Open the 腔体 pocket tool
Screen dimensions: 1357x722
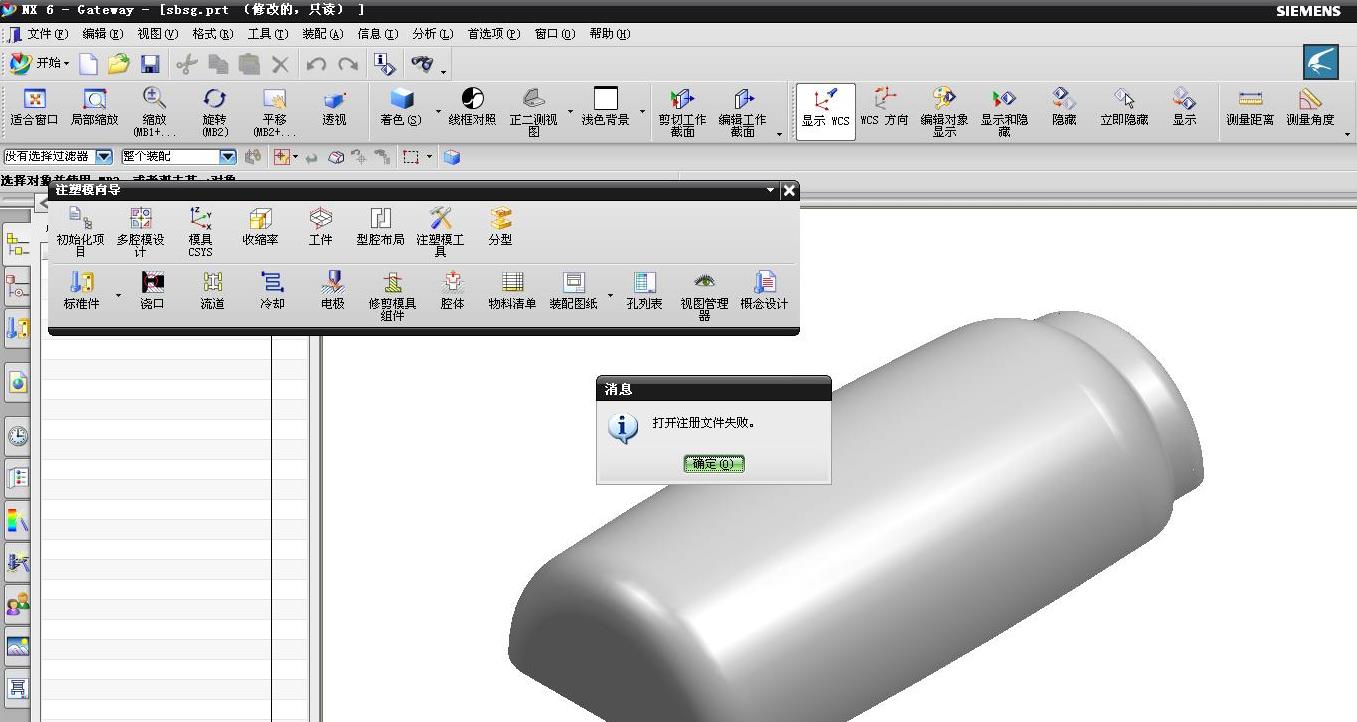(x=452, y=292)
